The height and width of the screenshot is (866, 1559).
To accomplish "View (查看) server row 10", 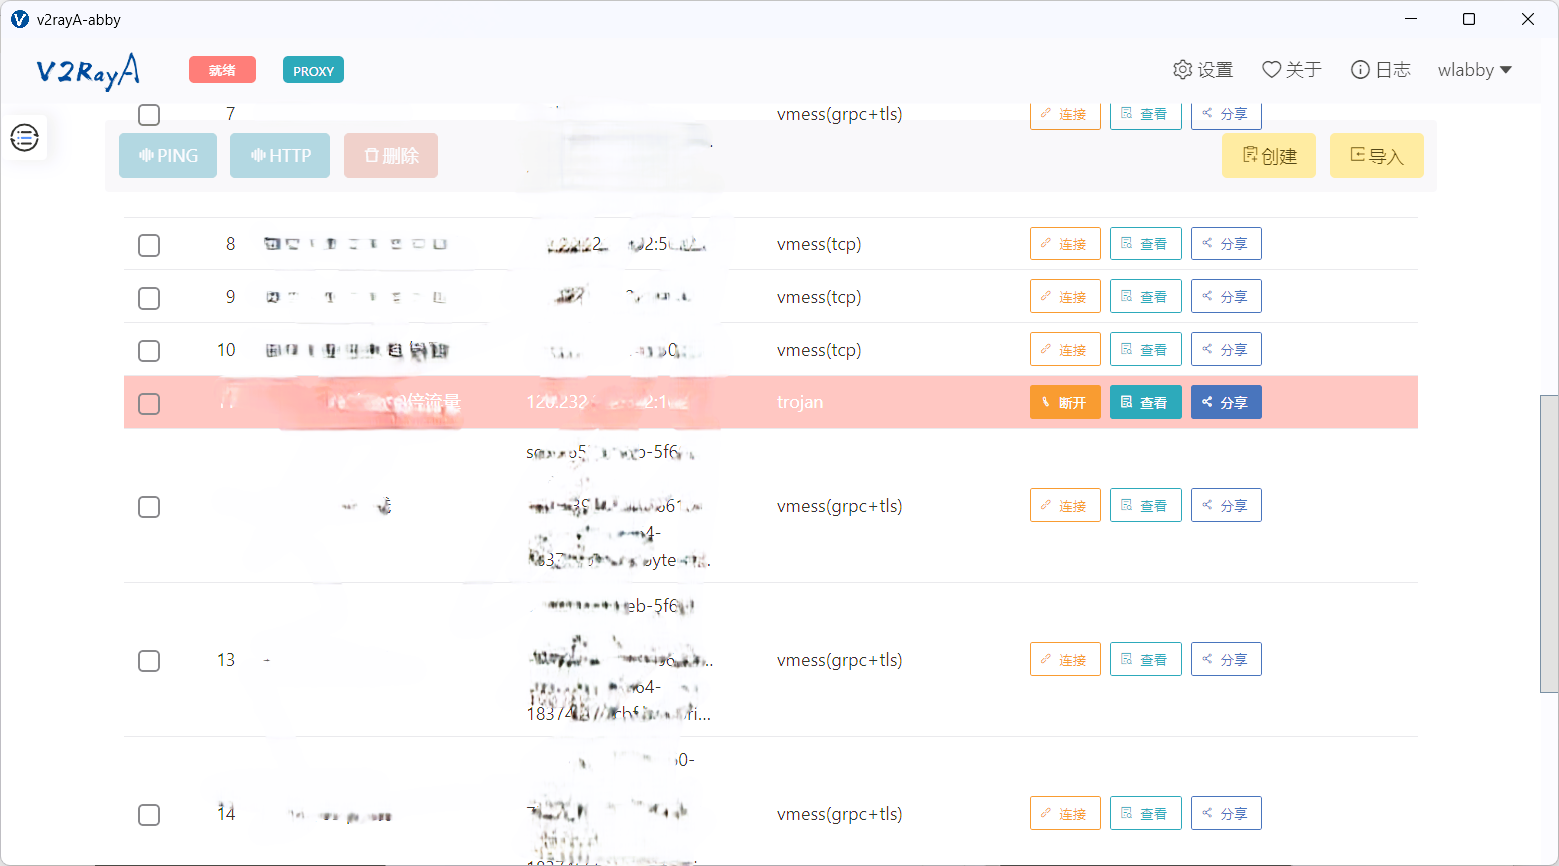I will [1145, 350].
